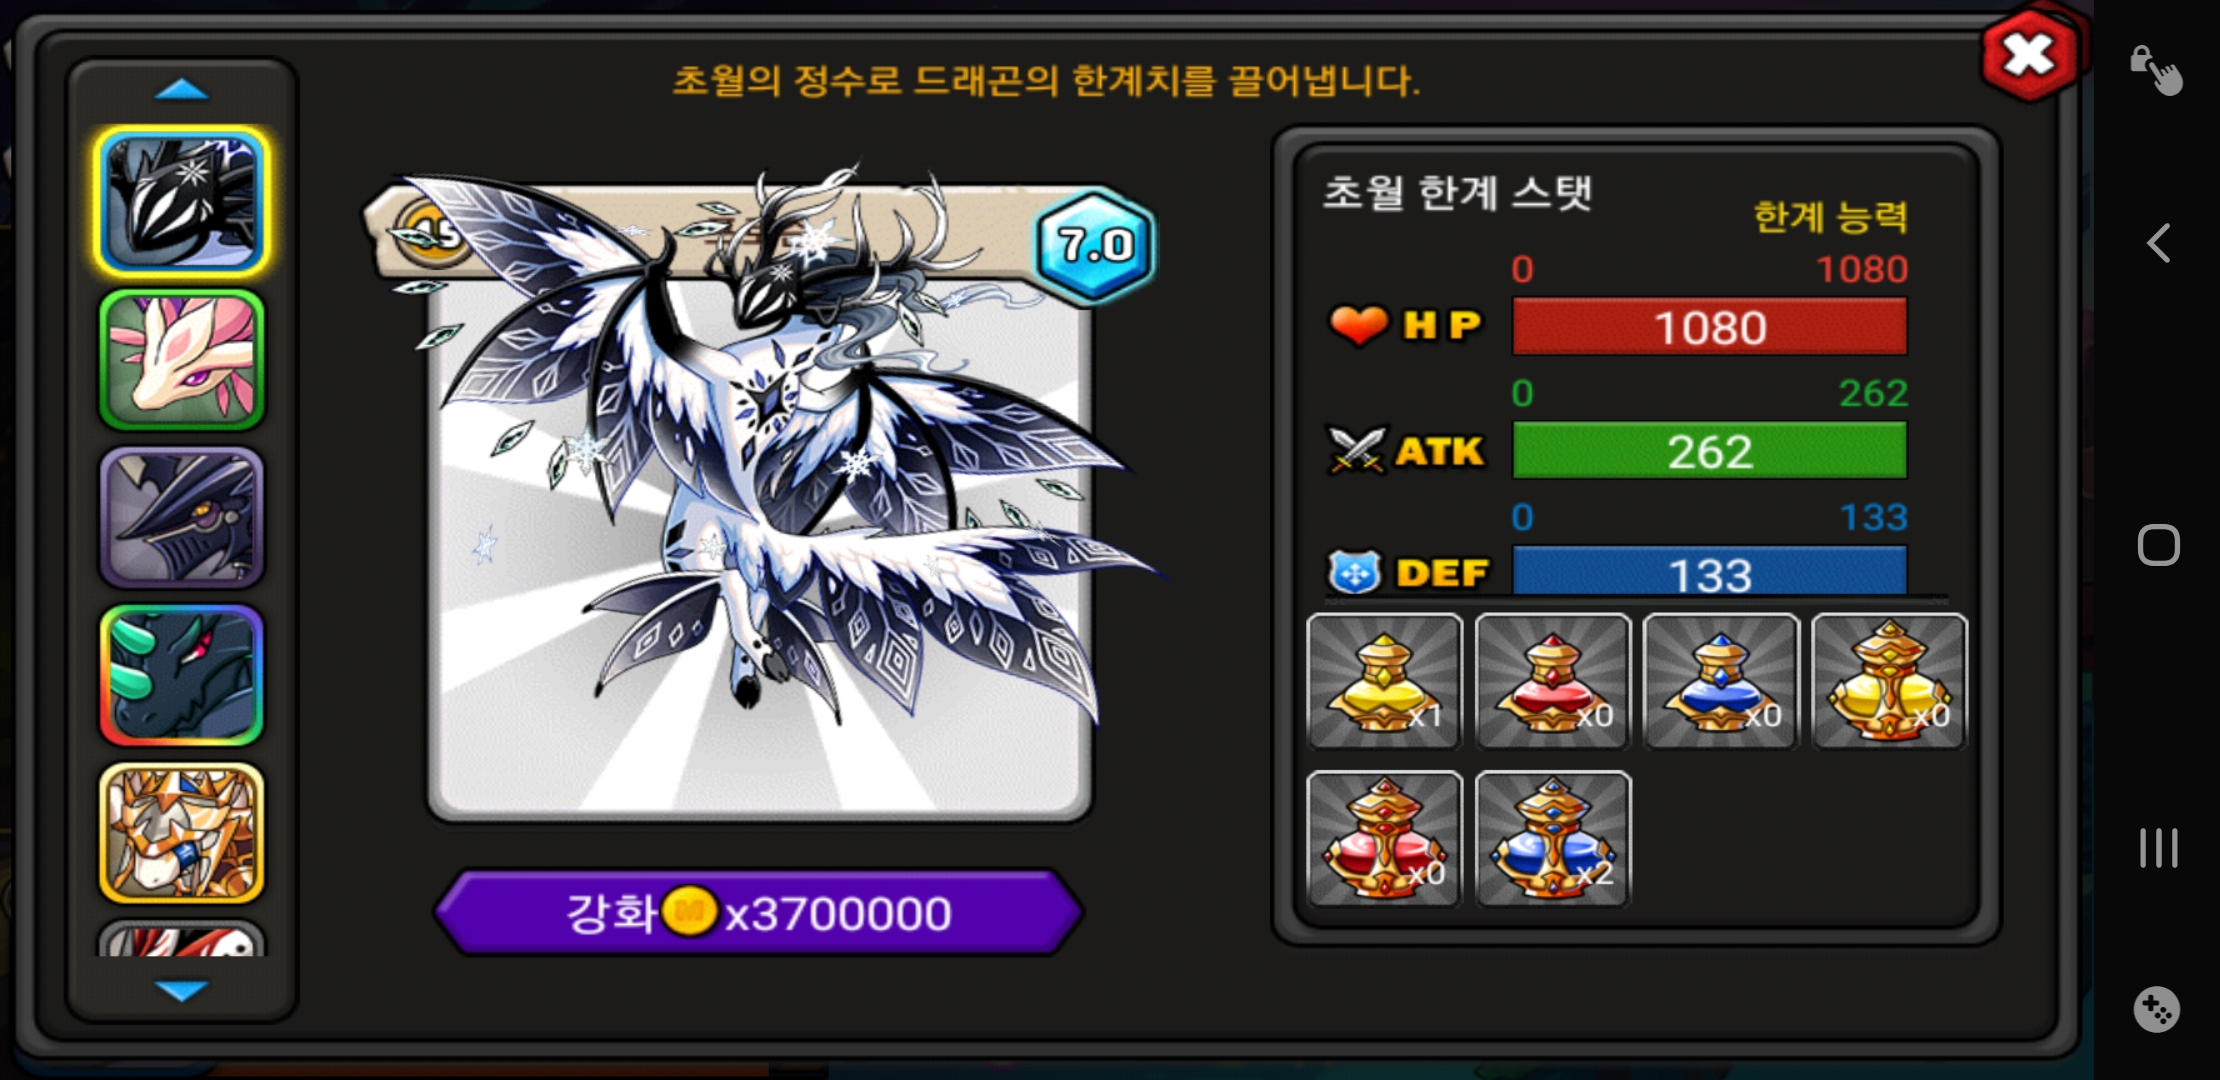Close the transcendence panel with red X
2220x1080 pixels.
click(x=2031, y=55)
